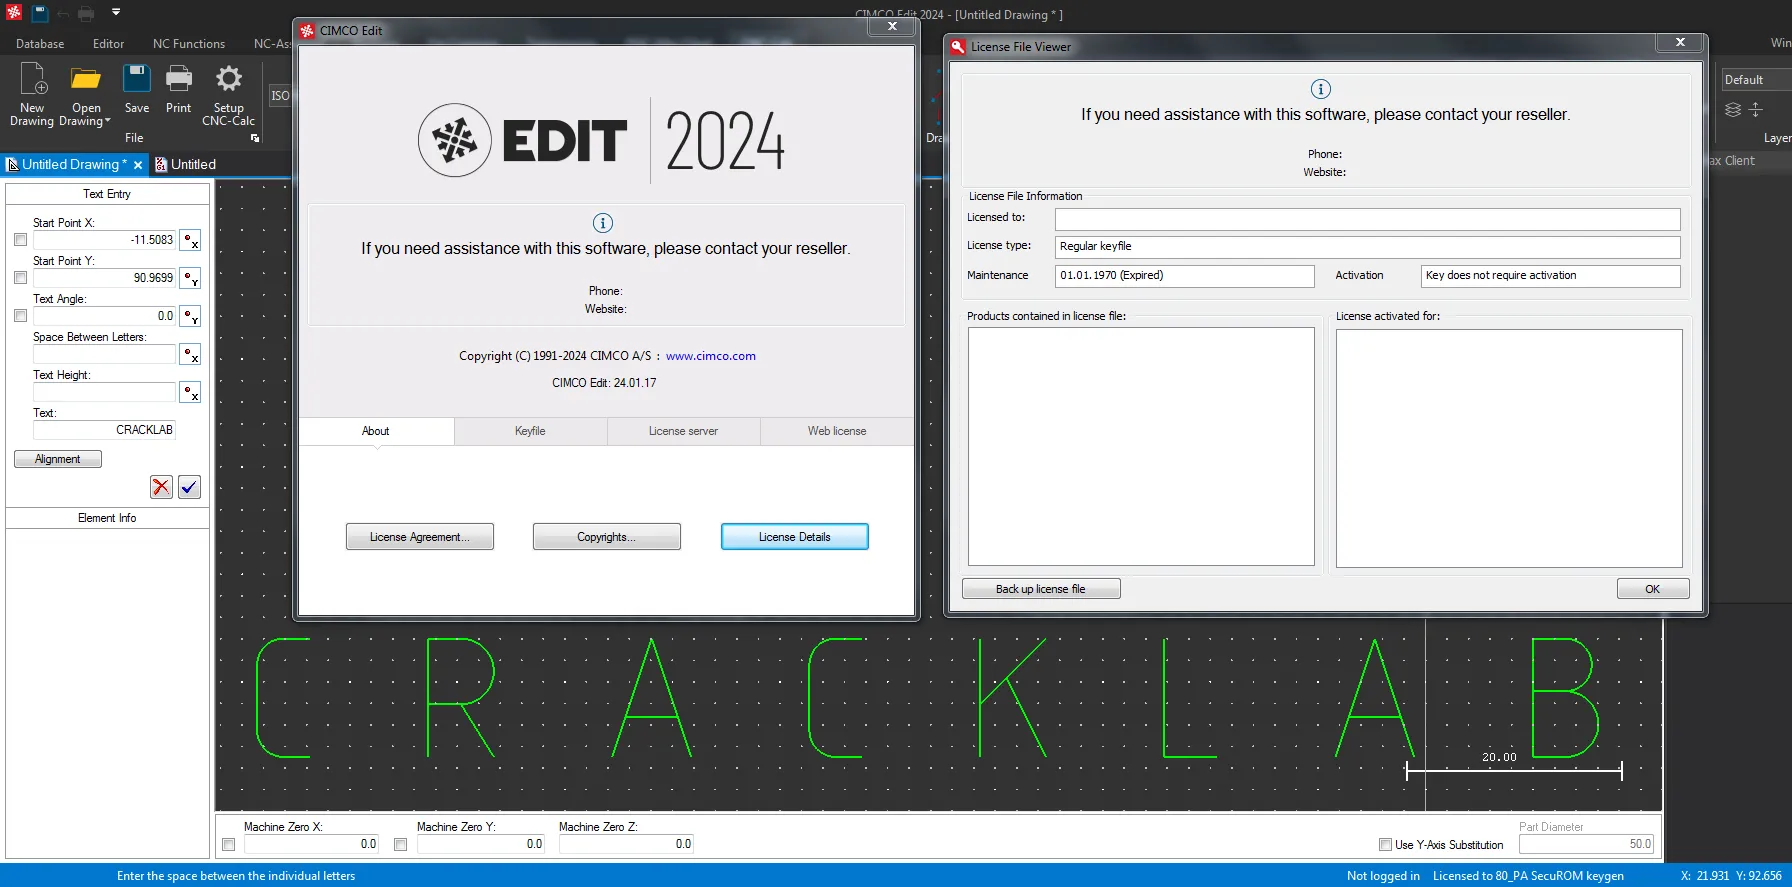This screenshot has width=1792, height=887.
Task: Open the File group dialog launcher
Action: [x=255, y=138]
